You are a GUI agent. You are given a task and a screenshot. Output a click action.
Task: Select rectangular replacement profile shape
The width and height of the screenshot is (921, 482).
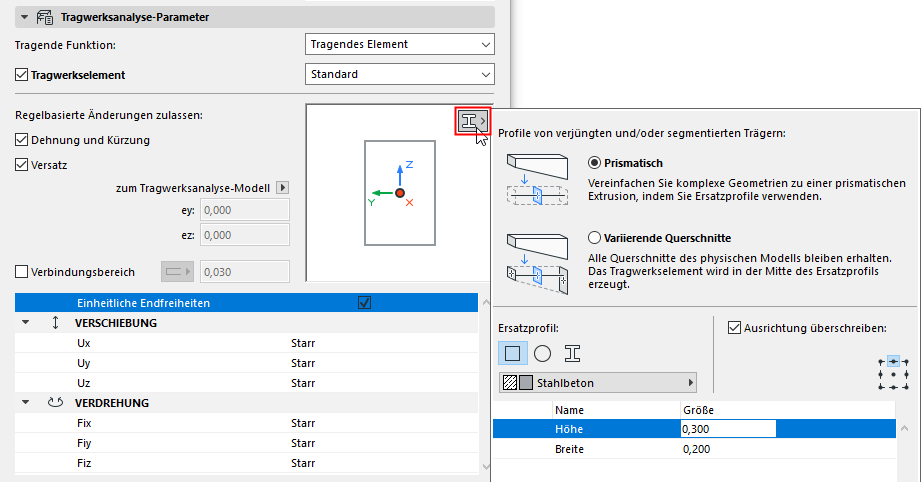tap(511, 353)
